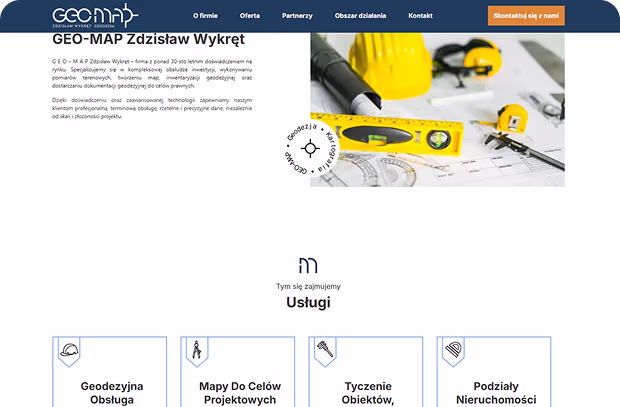This screenshot has height=407, width=620.
Task: Select Obszar działania in navigation
Action: click(360, 16)
